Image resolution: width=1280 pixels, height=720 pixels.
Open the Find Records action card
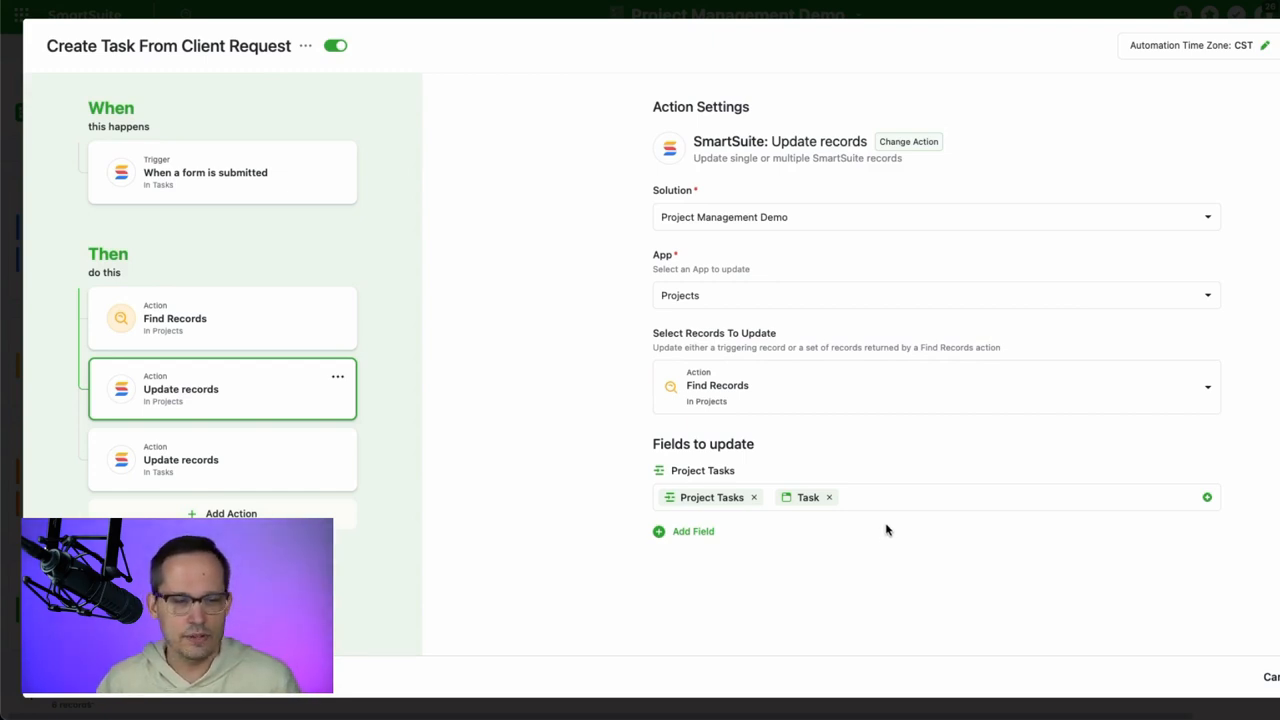[x=222, y=318]
